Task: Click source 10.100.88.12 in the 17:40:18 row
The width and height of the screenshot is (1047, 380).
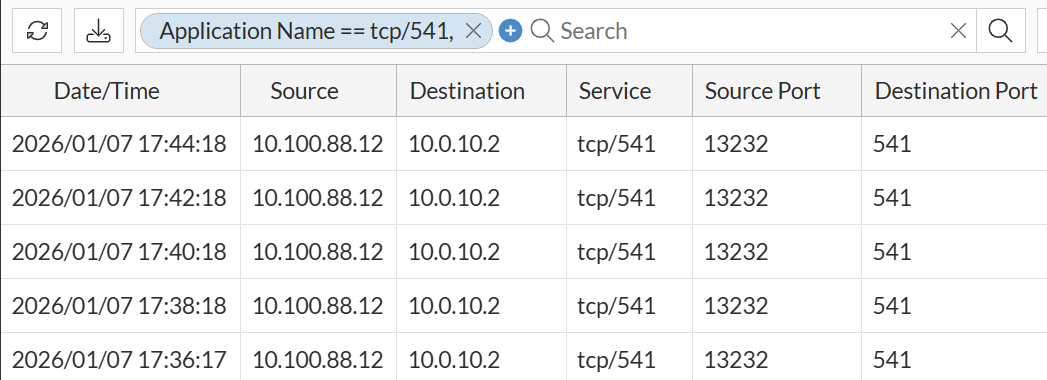Action: [x=318, y=252]
